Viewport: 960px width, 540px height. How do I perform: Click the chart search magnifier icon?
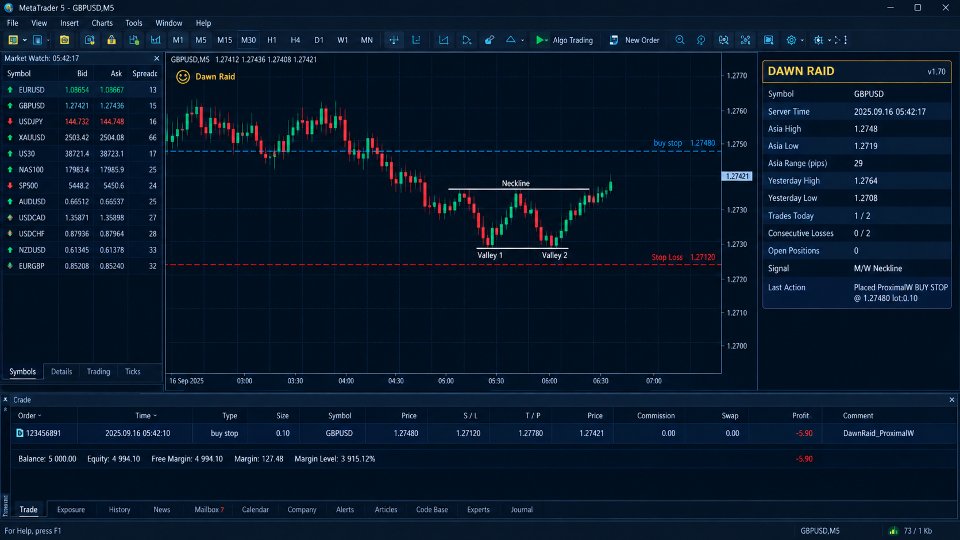tap(724, 40)
